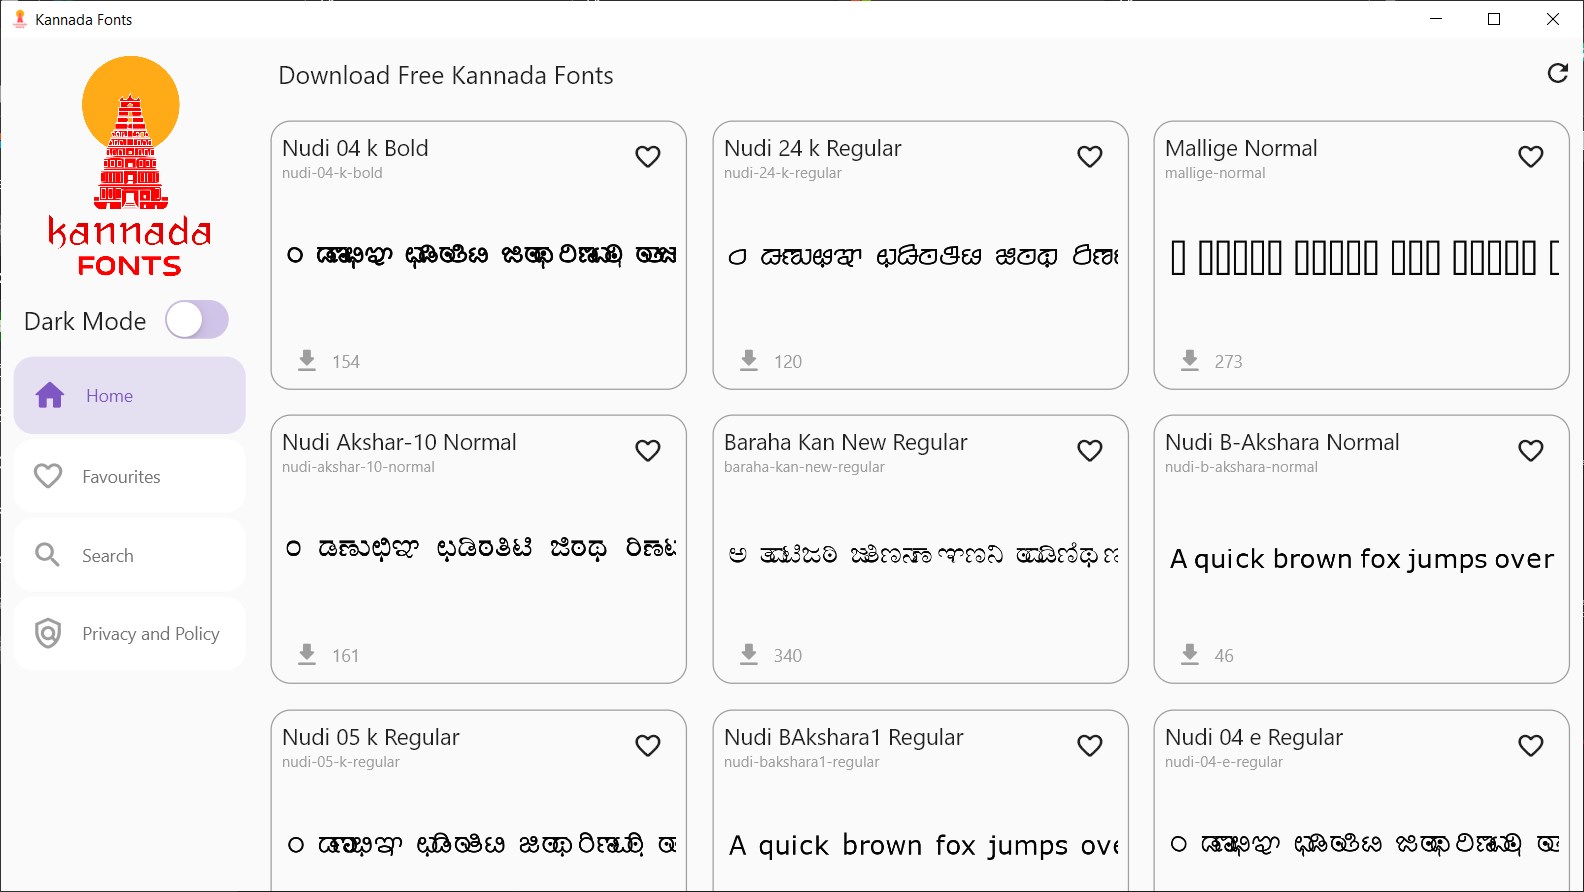Screen dimensions: 1584x892
Task: Click download icon for Mallige Normal
Action: click(x=1189, y=360)
